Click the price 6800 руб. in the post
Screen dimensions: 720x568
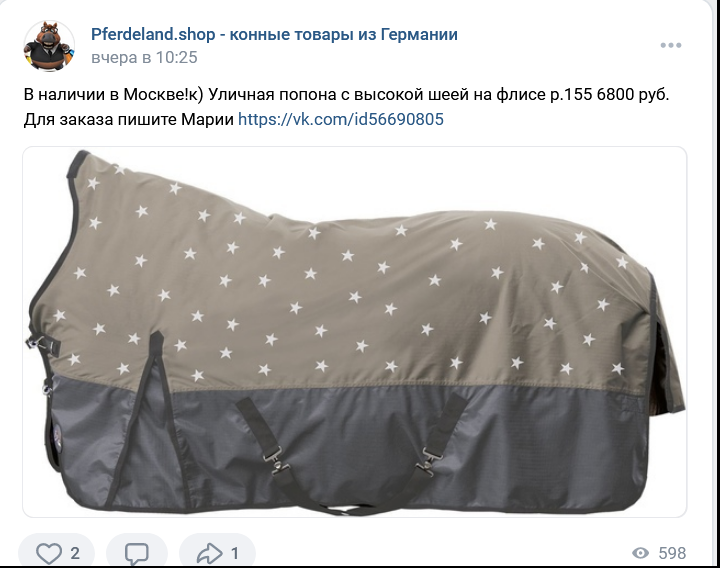point(633,95)
